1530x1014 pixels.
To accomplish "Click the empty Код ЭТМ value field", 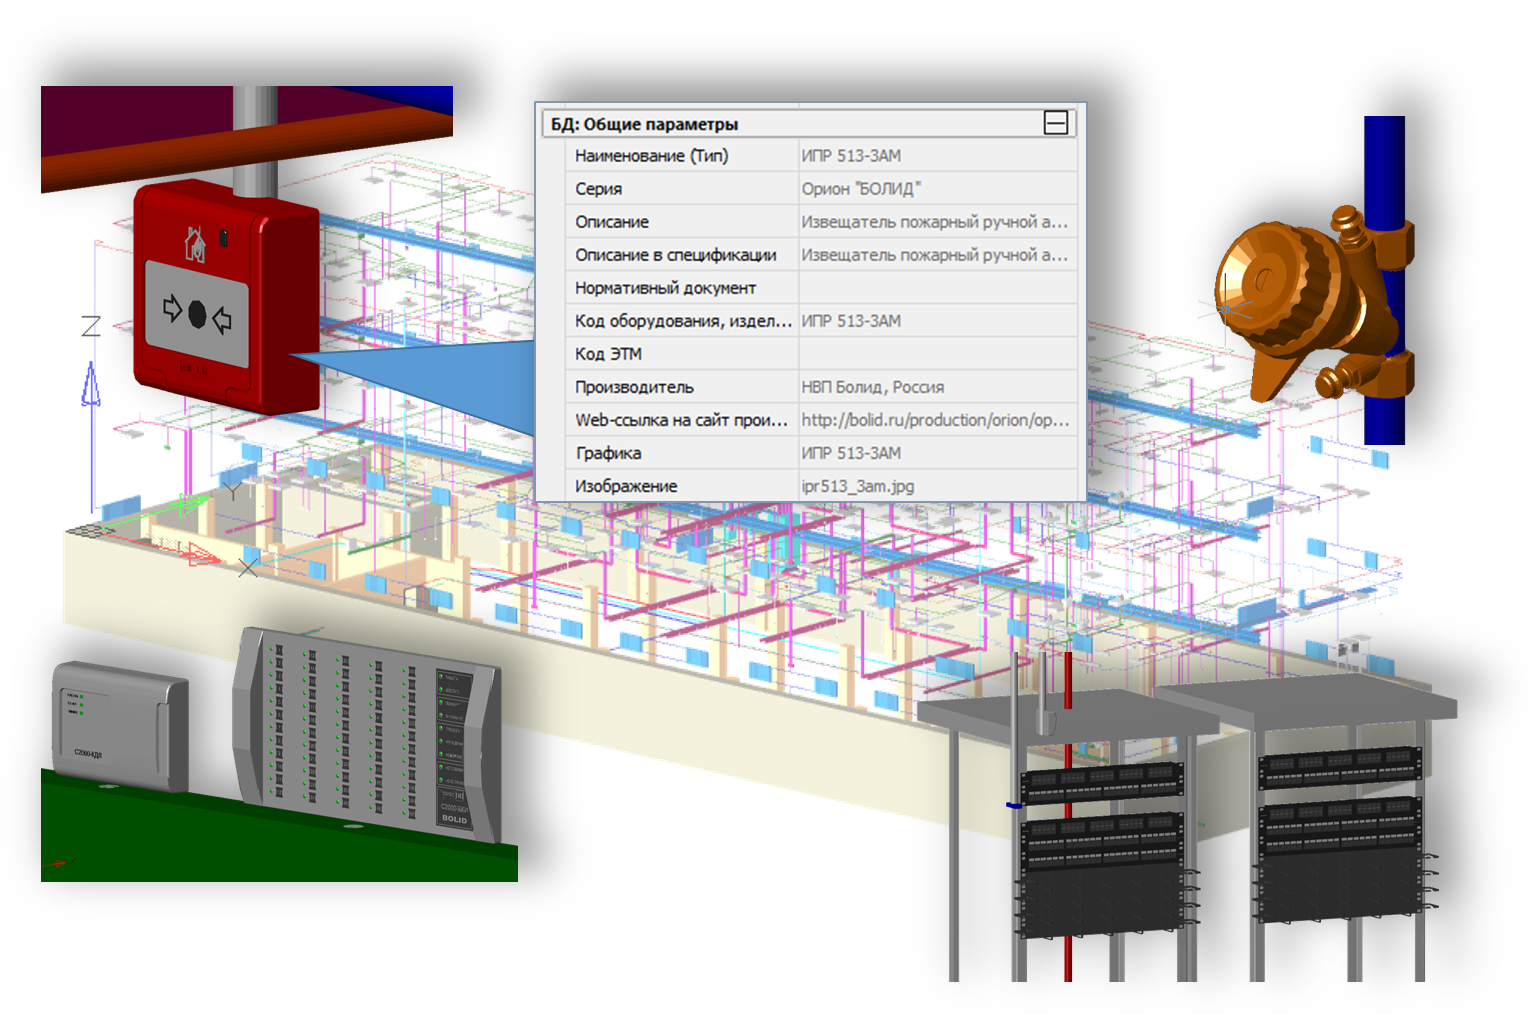I will pyautogui.click(x=938, y=354).
